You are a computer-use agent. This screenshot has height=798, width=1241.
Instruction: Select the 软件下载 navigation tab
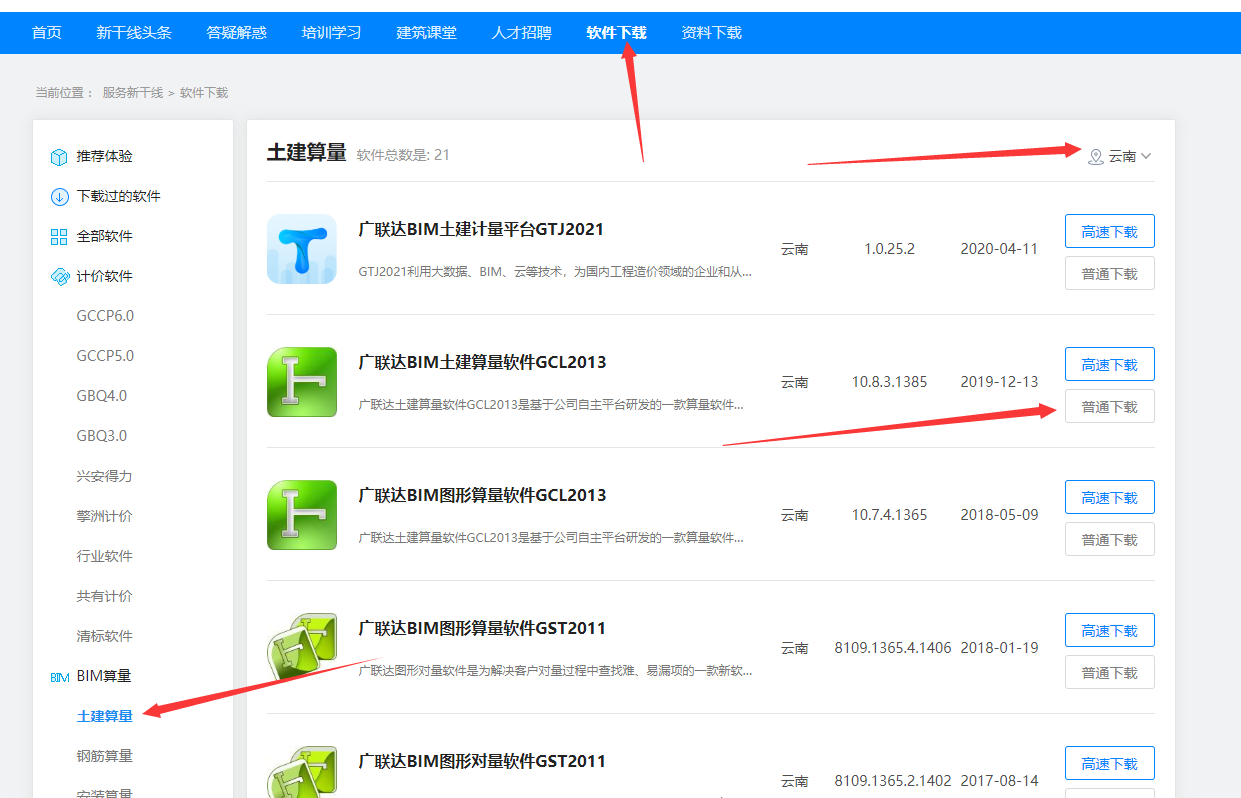click(x=617, y=33)
